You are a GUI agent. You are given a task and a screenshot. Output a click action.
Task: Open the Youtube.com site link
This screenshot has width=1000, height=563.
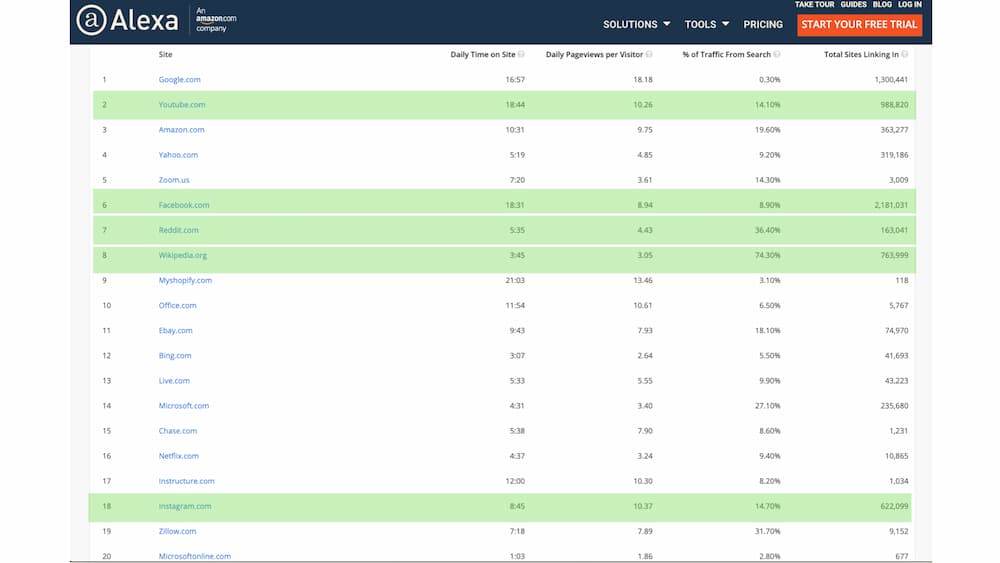click(x=182, y=105)
